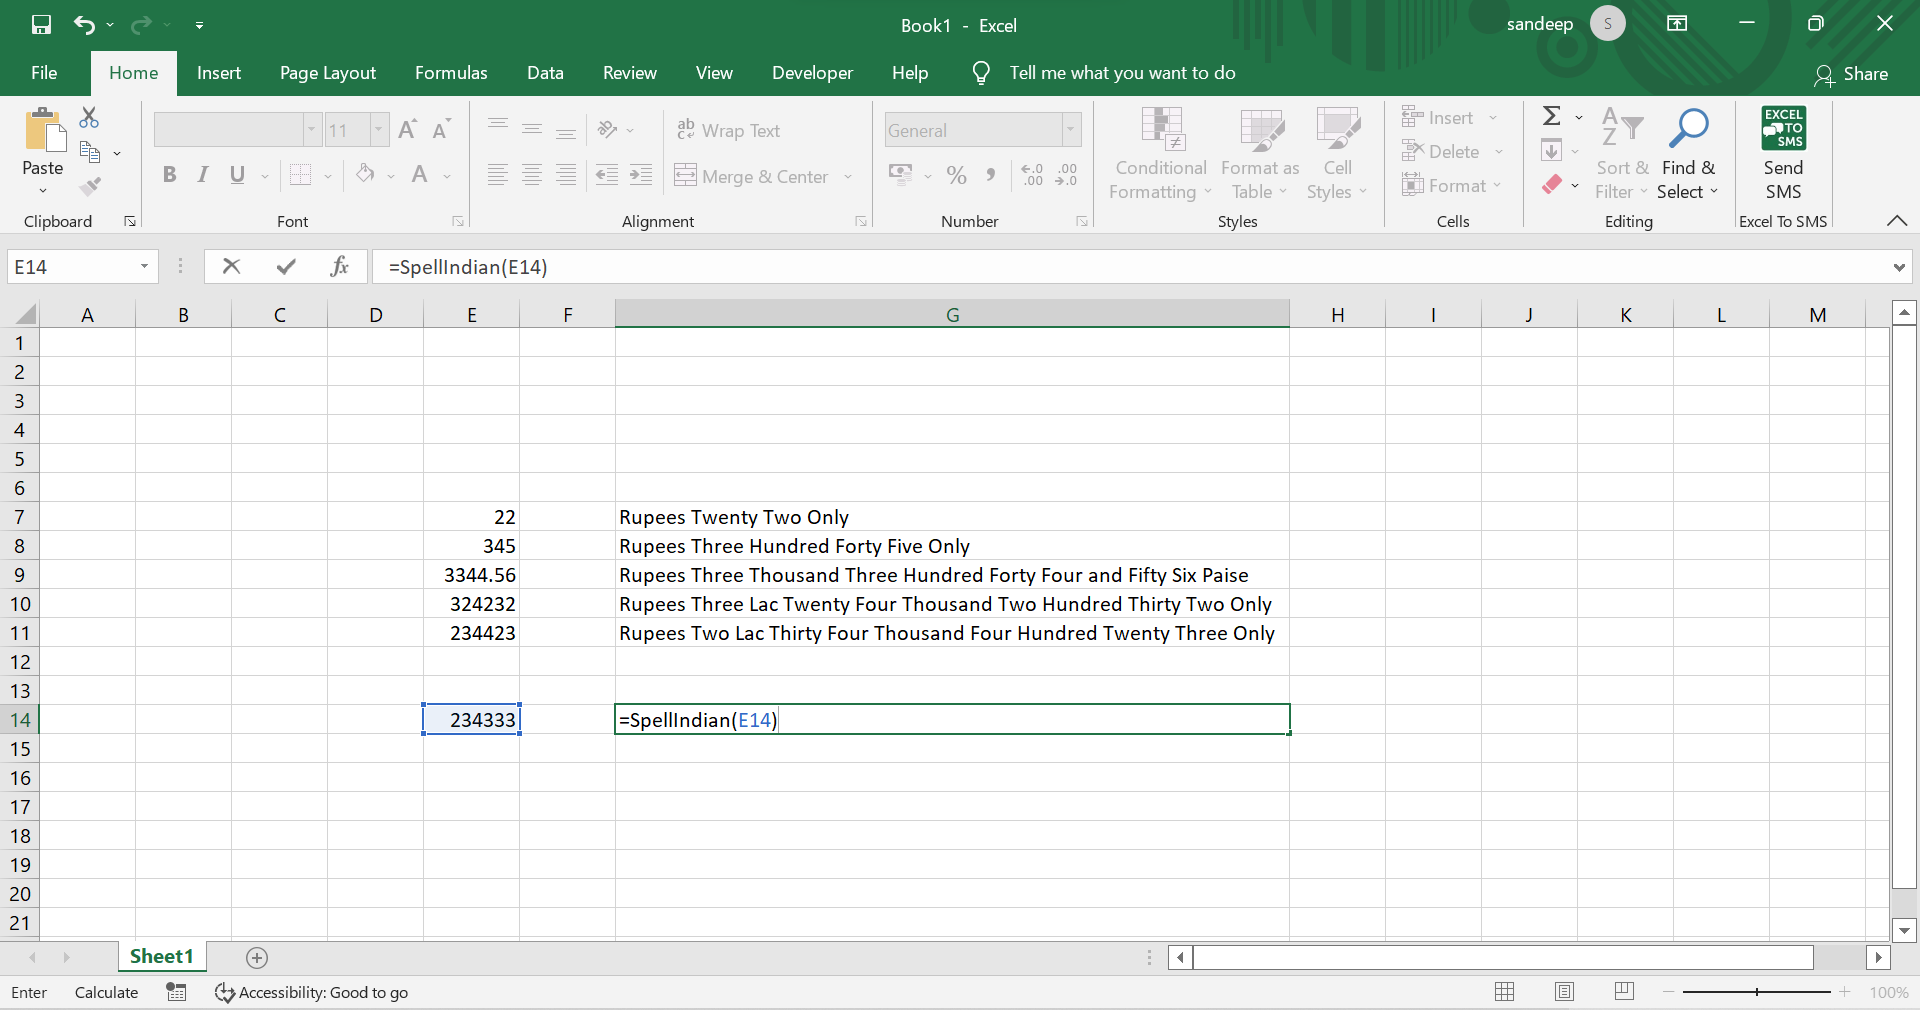Click the Paste clipboard icon
The height and width of the screenshot is (1010, 1920).
point(43,130)
